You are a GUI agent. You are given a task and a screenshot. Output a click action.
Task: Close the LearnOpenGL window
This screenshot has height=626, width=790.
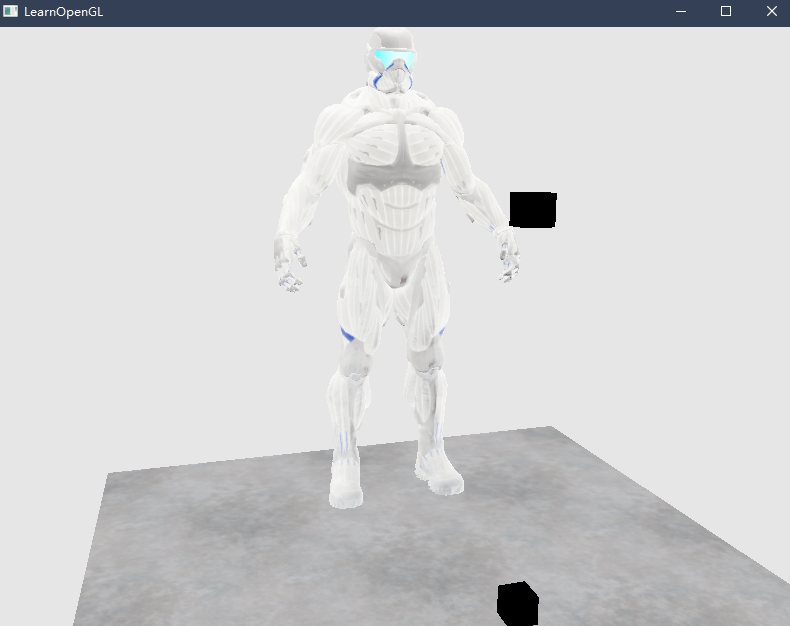tap(771, 11)
